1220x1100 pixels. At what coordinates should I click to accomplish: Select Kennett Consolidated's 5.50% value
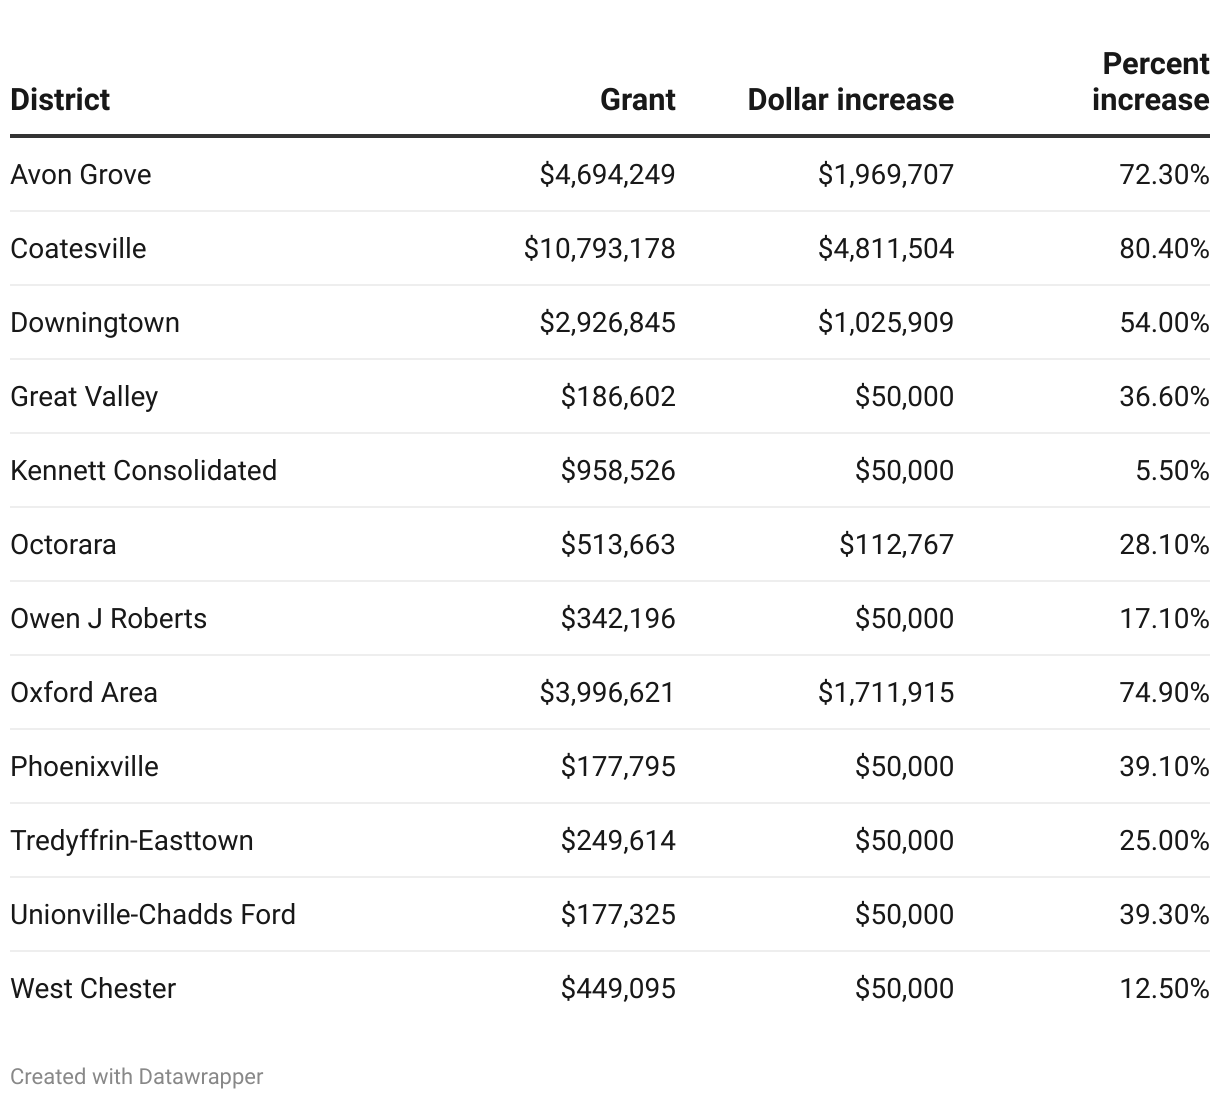(x=1172, y=471)
